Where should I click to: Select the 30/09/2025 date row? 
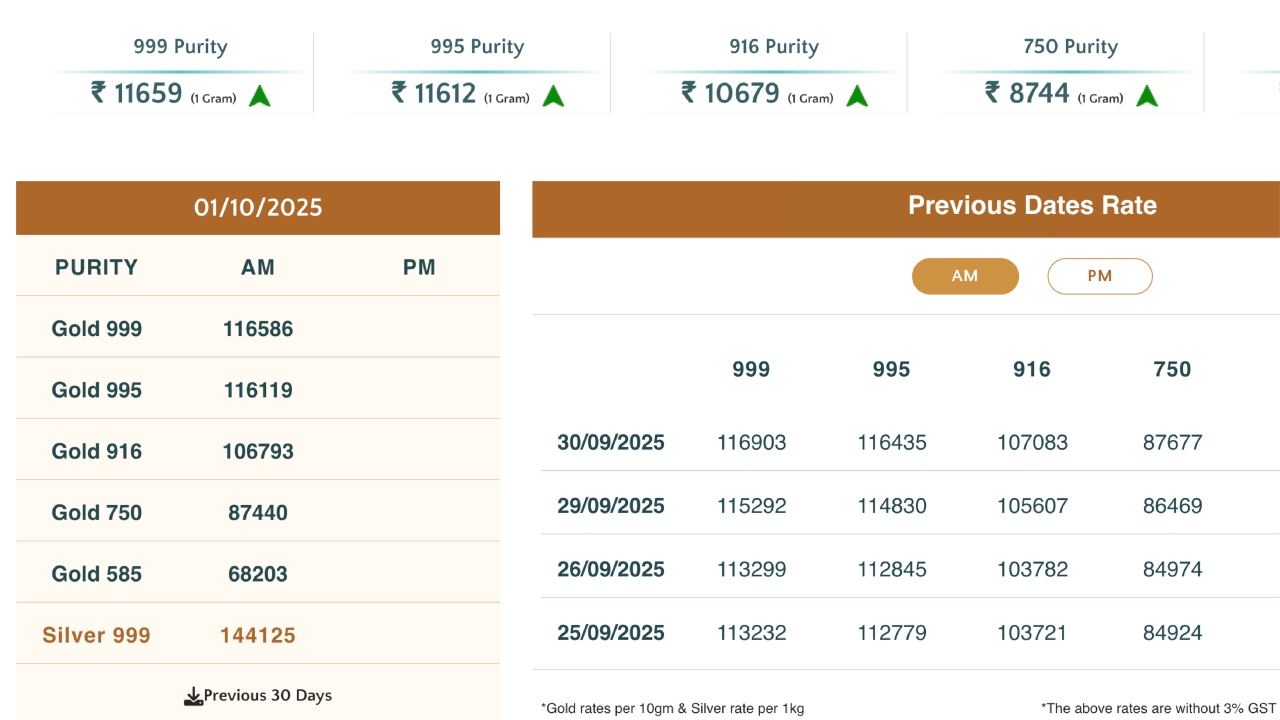(x=610, y=442)
